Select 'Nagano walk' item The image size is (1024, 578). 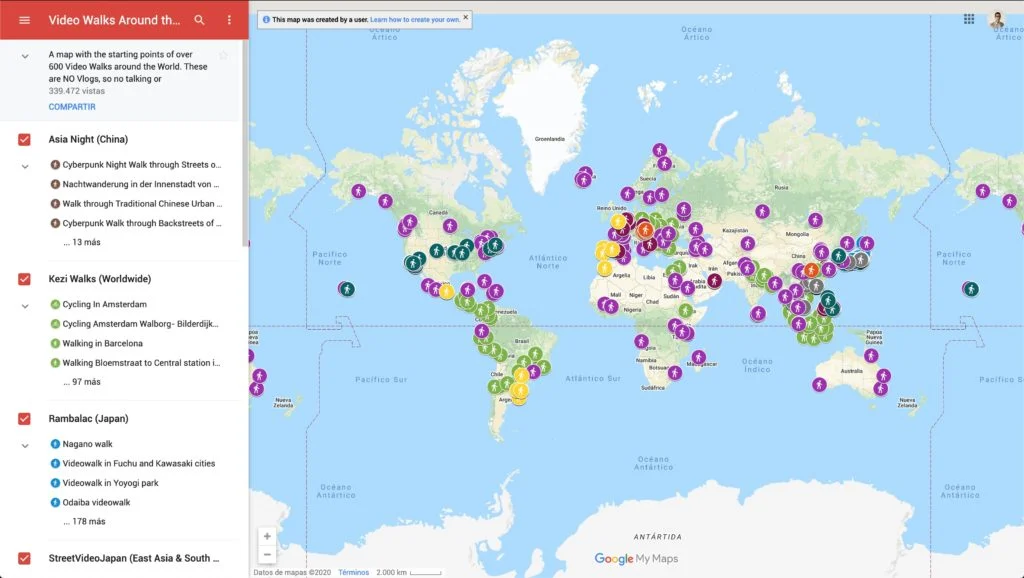click(x=82, y=444)
